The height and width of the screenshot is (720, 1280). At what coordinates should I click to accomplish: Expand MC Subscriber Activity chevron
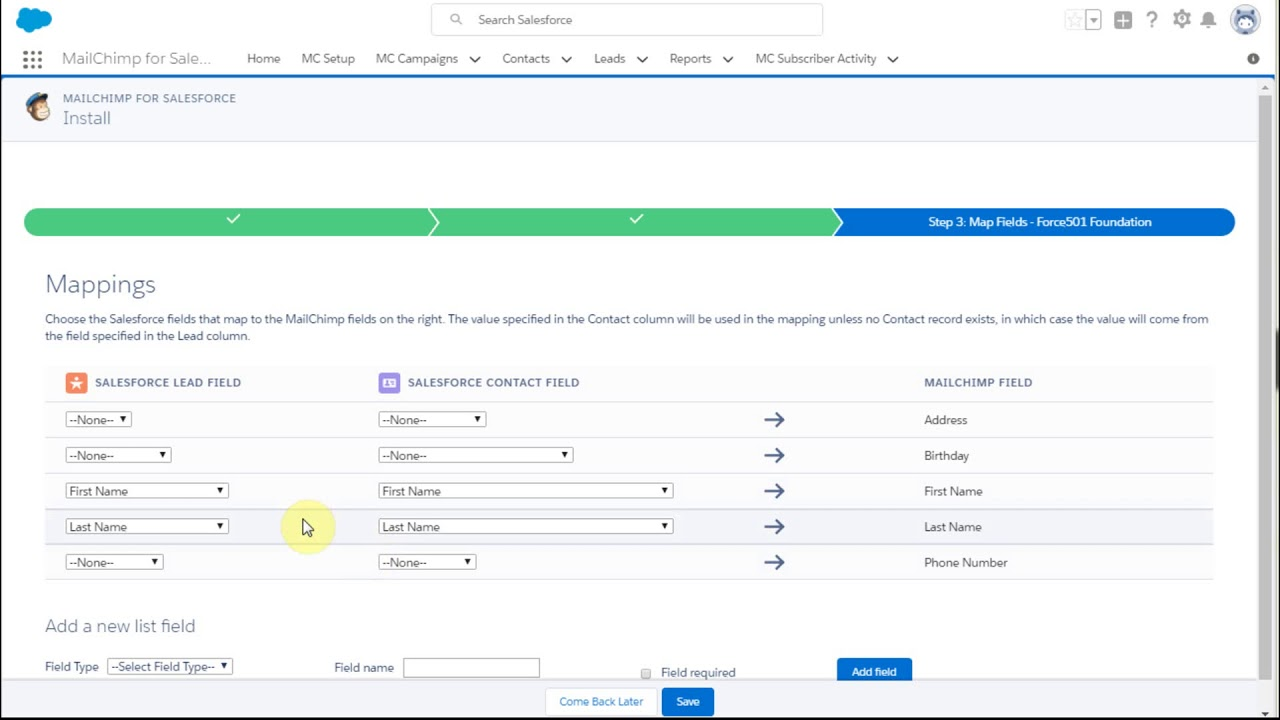[x=893, y=59]
